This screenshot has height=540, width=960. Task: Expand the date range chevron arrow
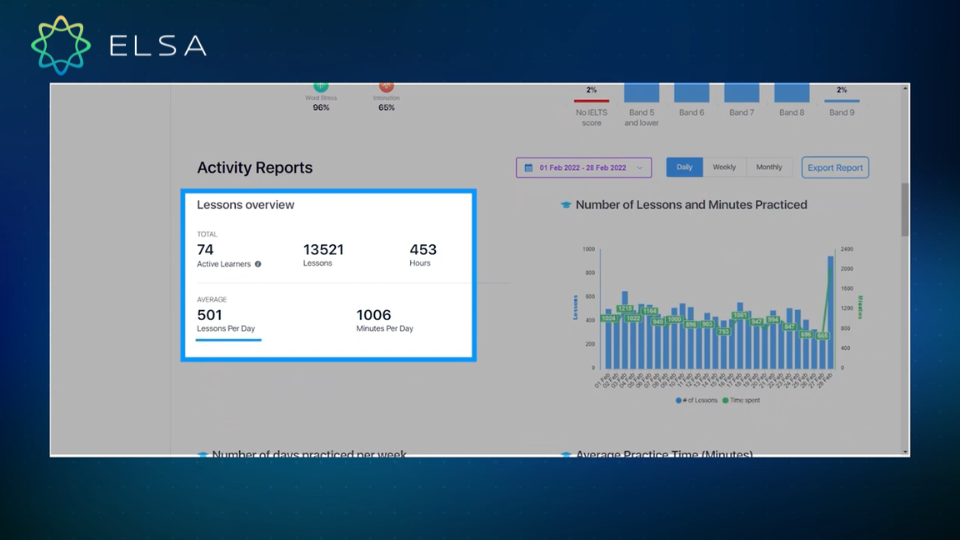pos(640,168)
